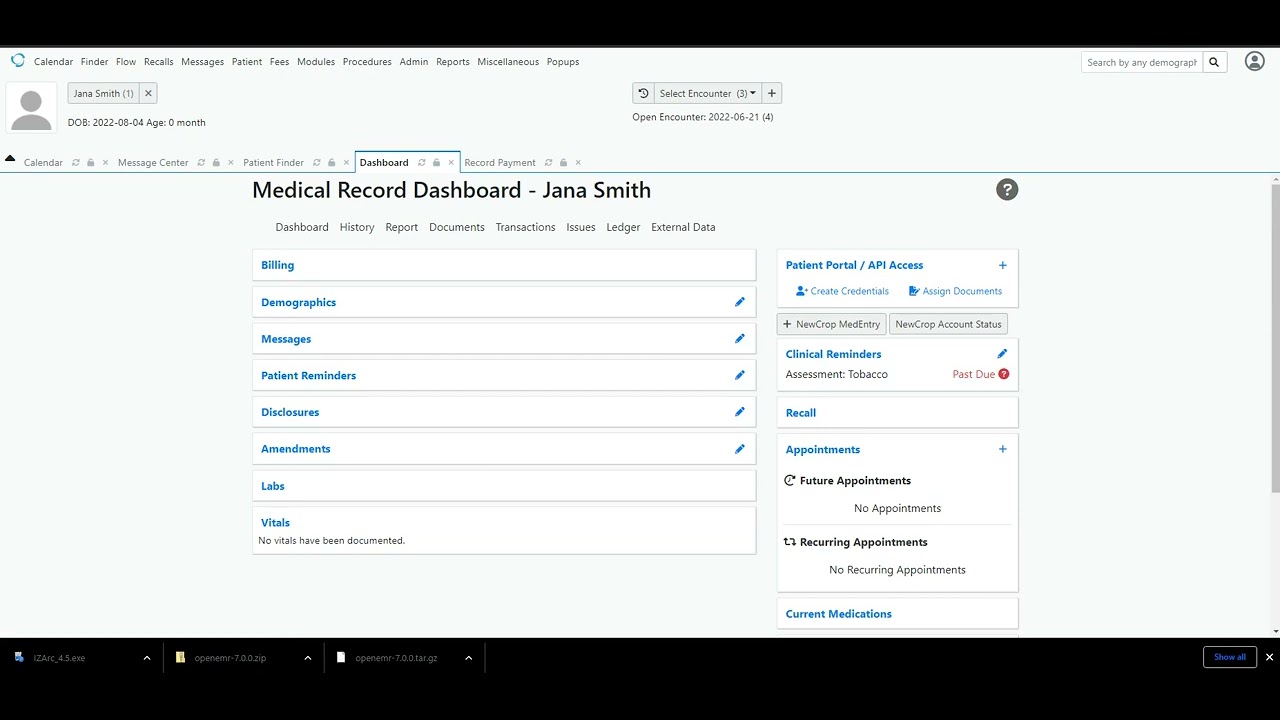The image size is (1280, 720).
Task: Click the encounter history icon
Action: point(643,93)
